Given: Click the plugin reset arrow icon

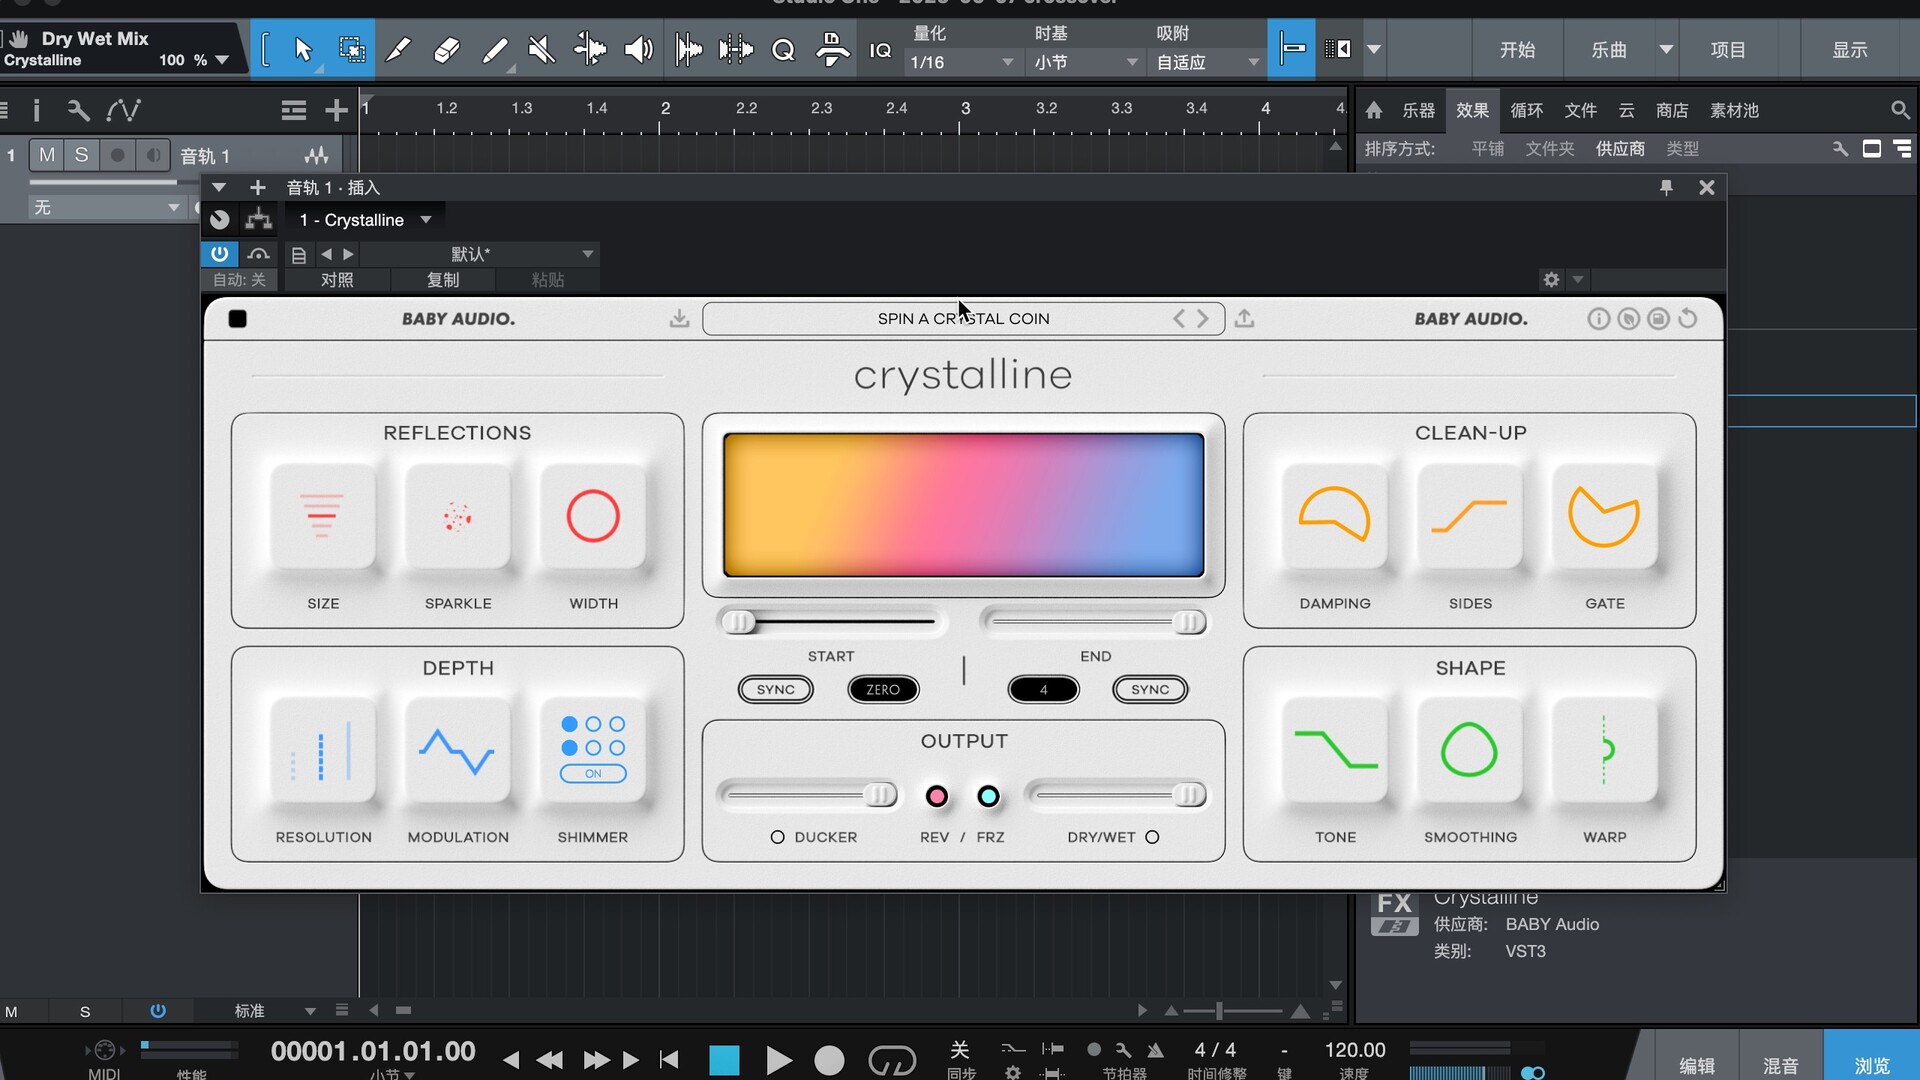Looking at the screenshot, I should click(1688, 319).
